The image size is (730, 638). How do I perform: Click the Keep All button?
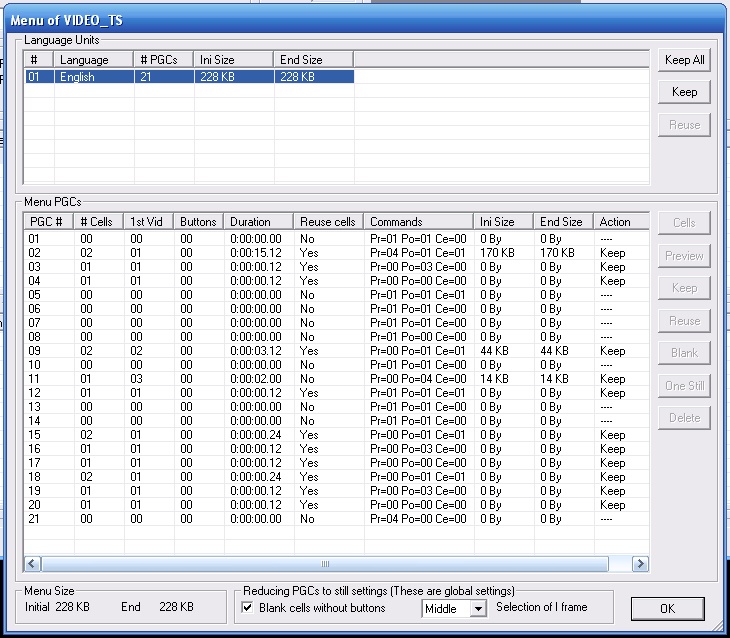pyautogui.click(x=684, y=60)
